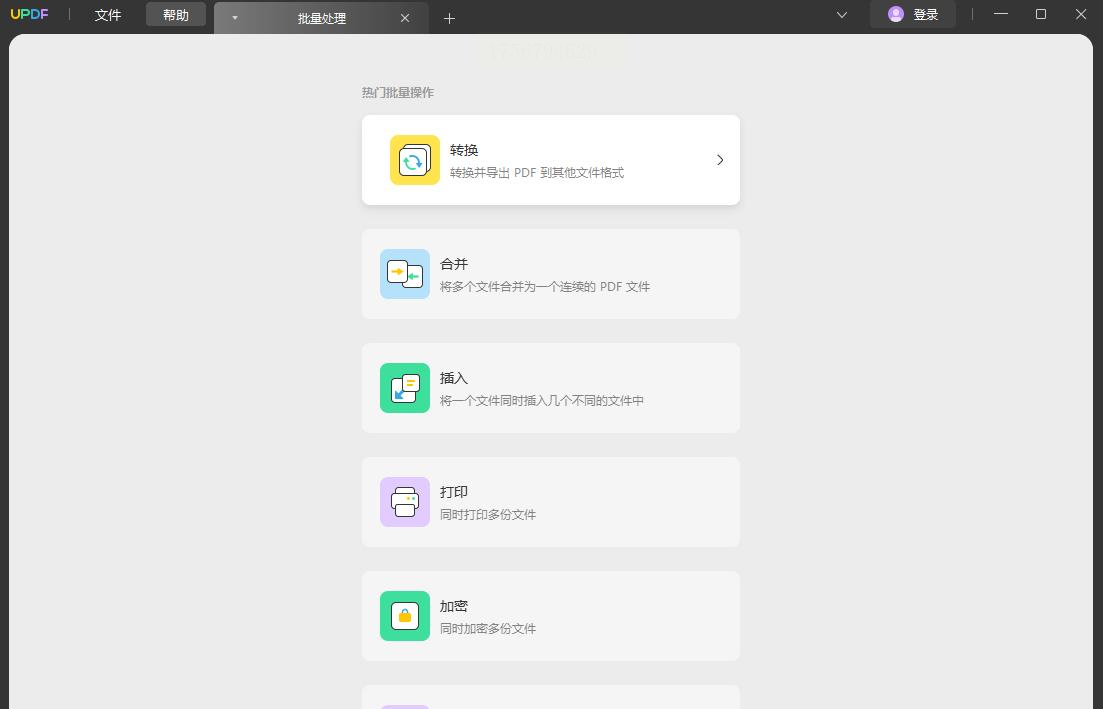1103x709 pixels.
Task: Click the Insert (插入) green icon
Action: 405,388
